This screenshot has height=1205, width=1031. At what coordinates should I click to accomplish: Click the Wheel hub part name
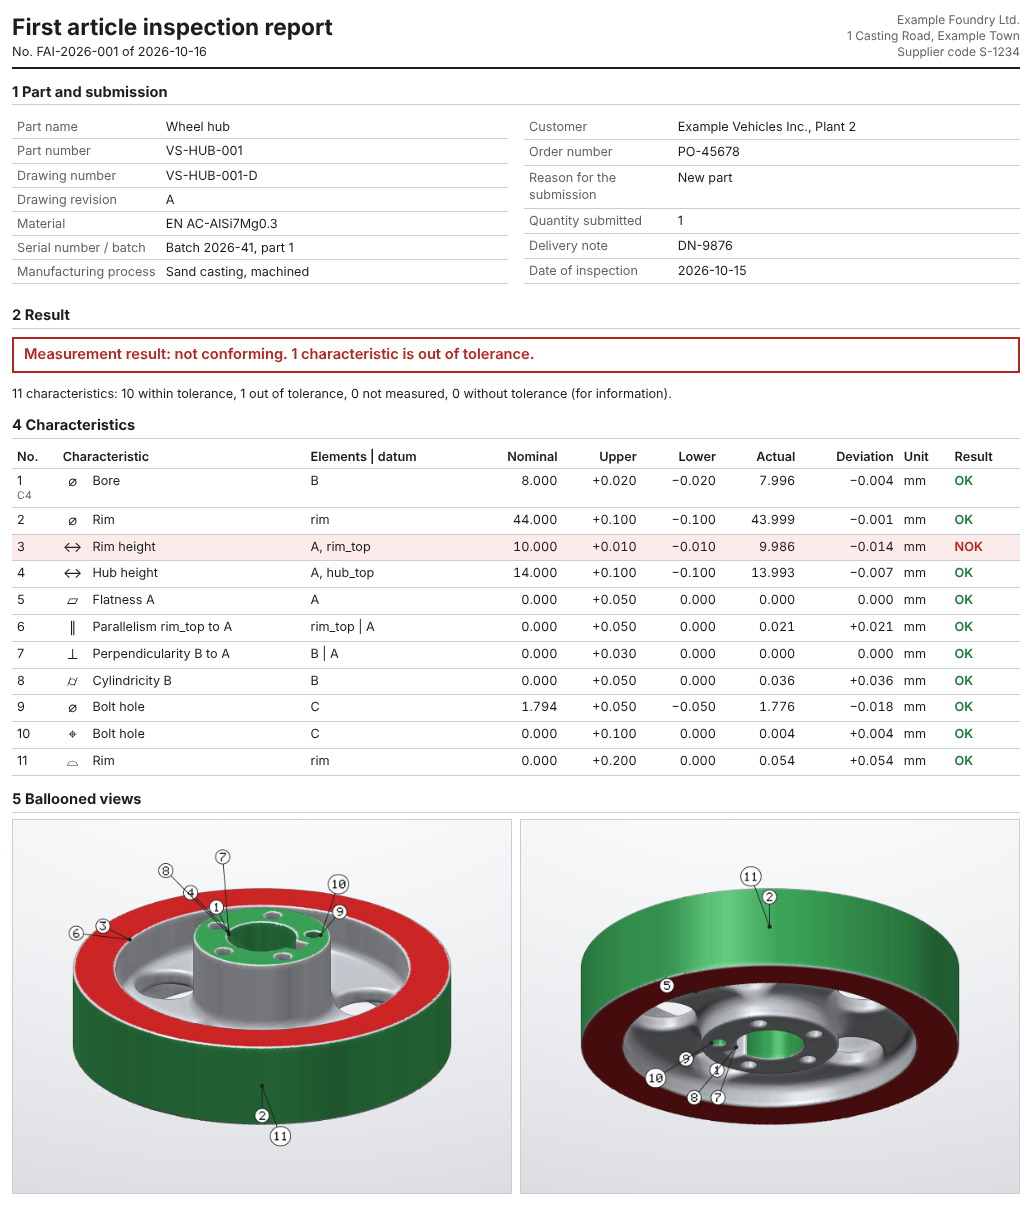click(x=198, y=127)
